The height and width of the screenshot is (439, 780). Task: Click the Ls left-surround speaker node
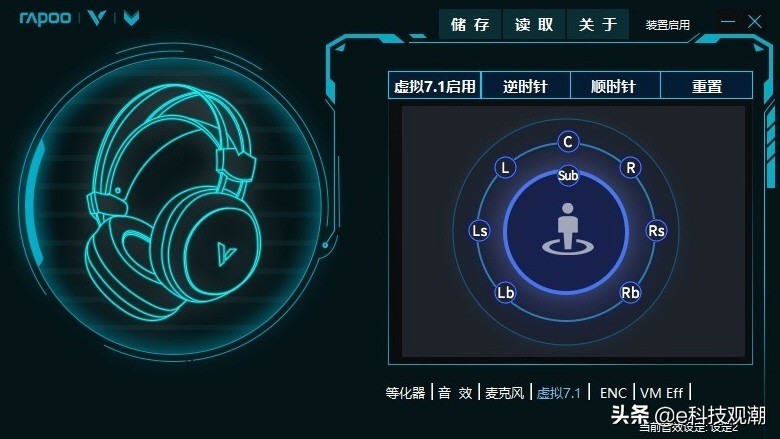[x=480, y=231]
